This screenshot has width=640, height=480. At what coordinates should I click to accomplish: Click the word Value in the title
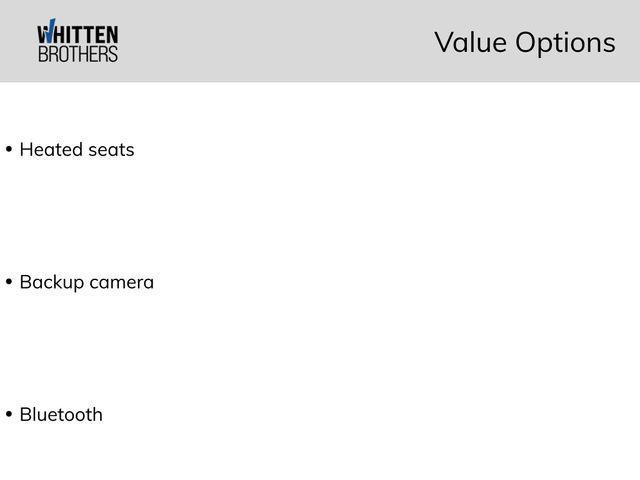pyautogui.click(x=470, y=43)
